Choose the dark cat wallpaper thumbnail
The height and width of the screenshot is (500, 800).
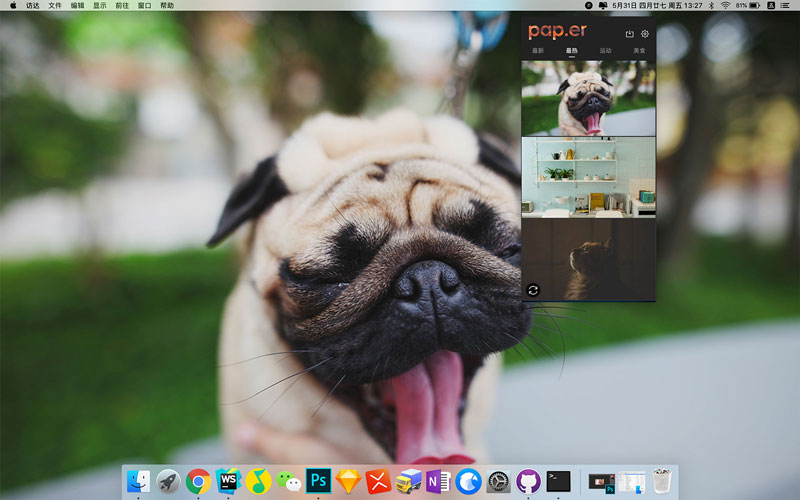coord(588,260)
